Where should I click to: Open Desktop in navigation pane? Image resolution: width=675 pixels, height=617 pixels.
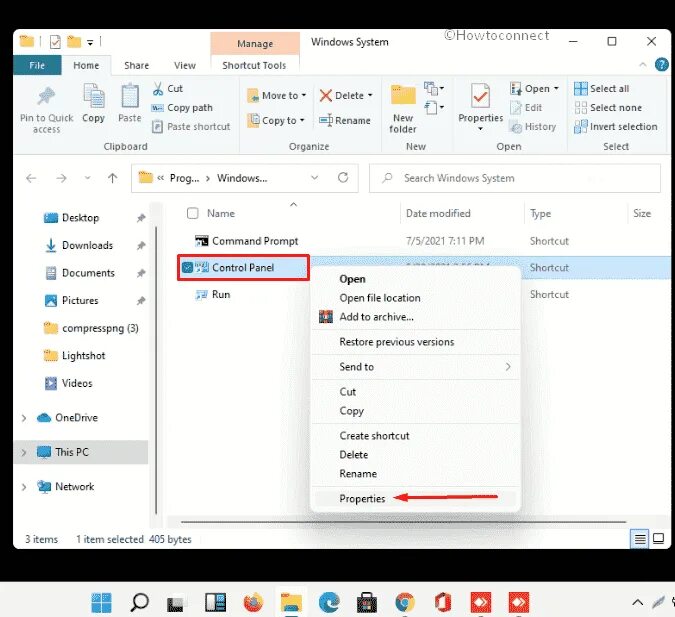pyautogui.click(x=81, y=218)
